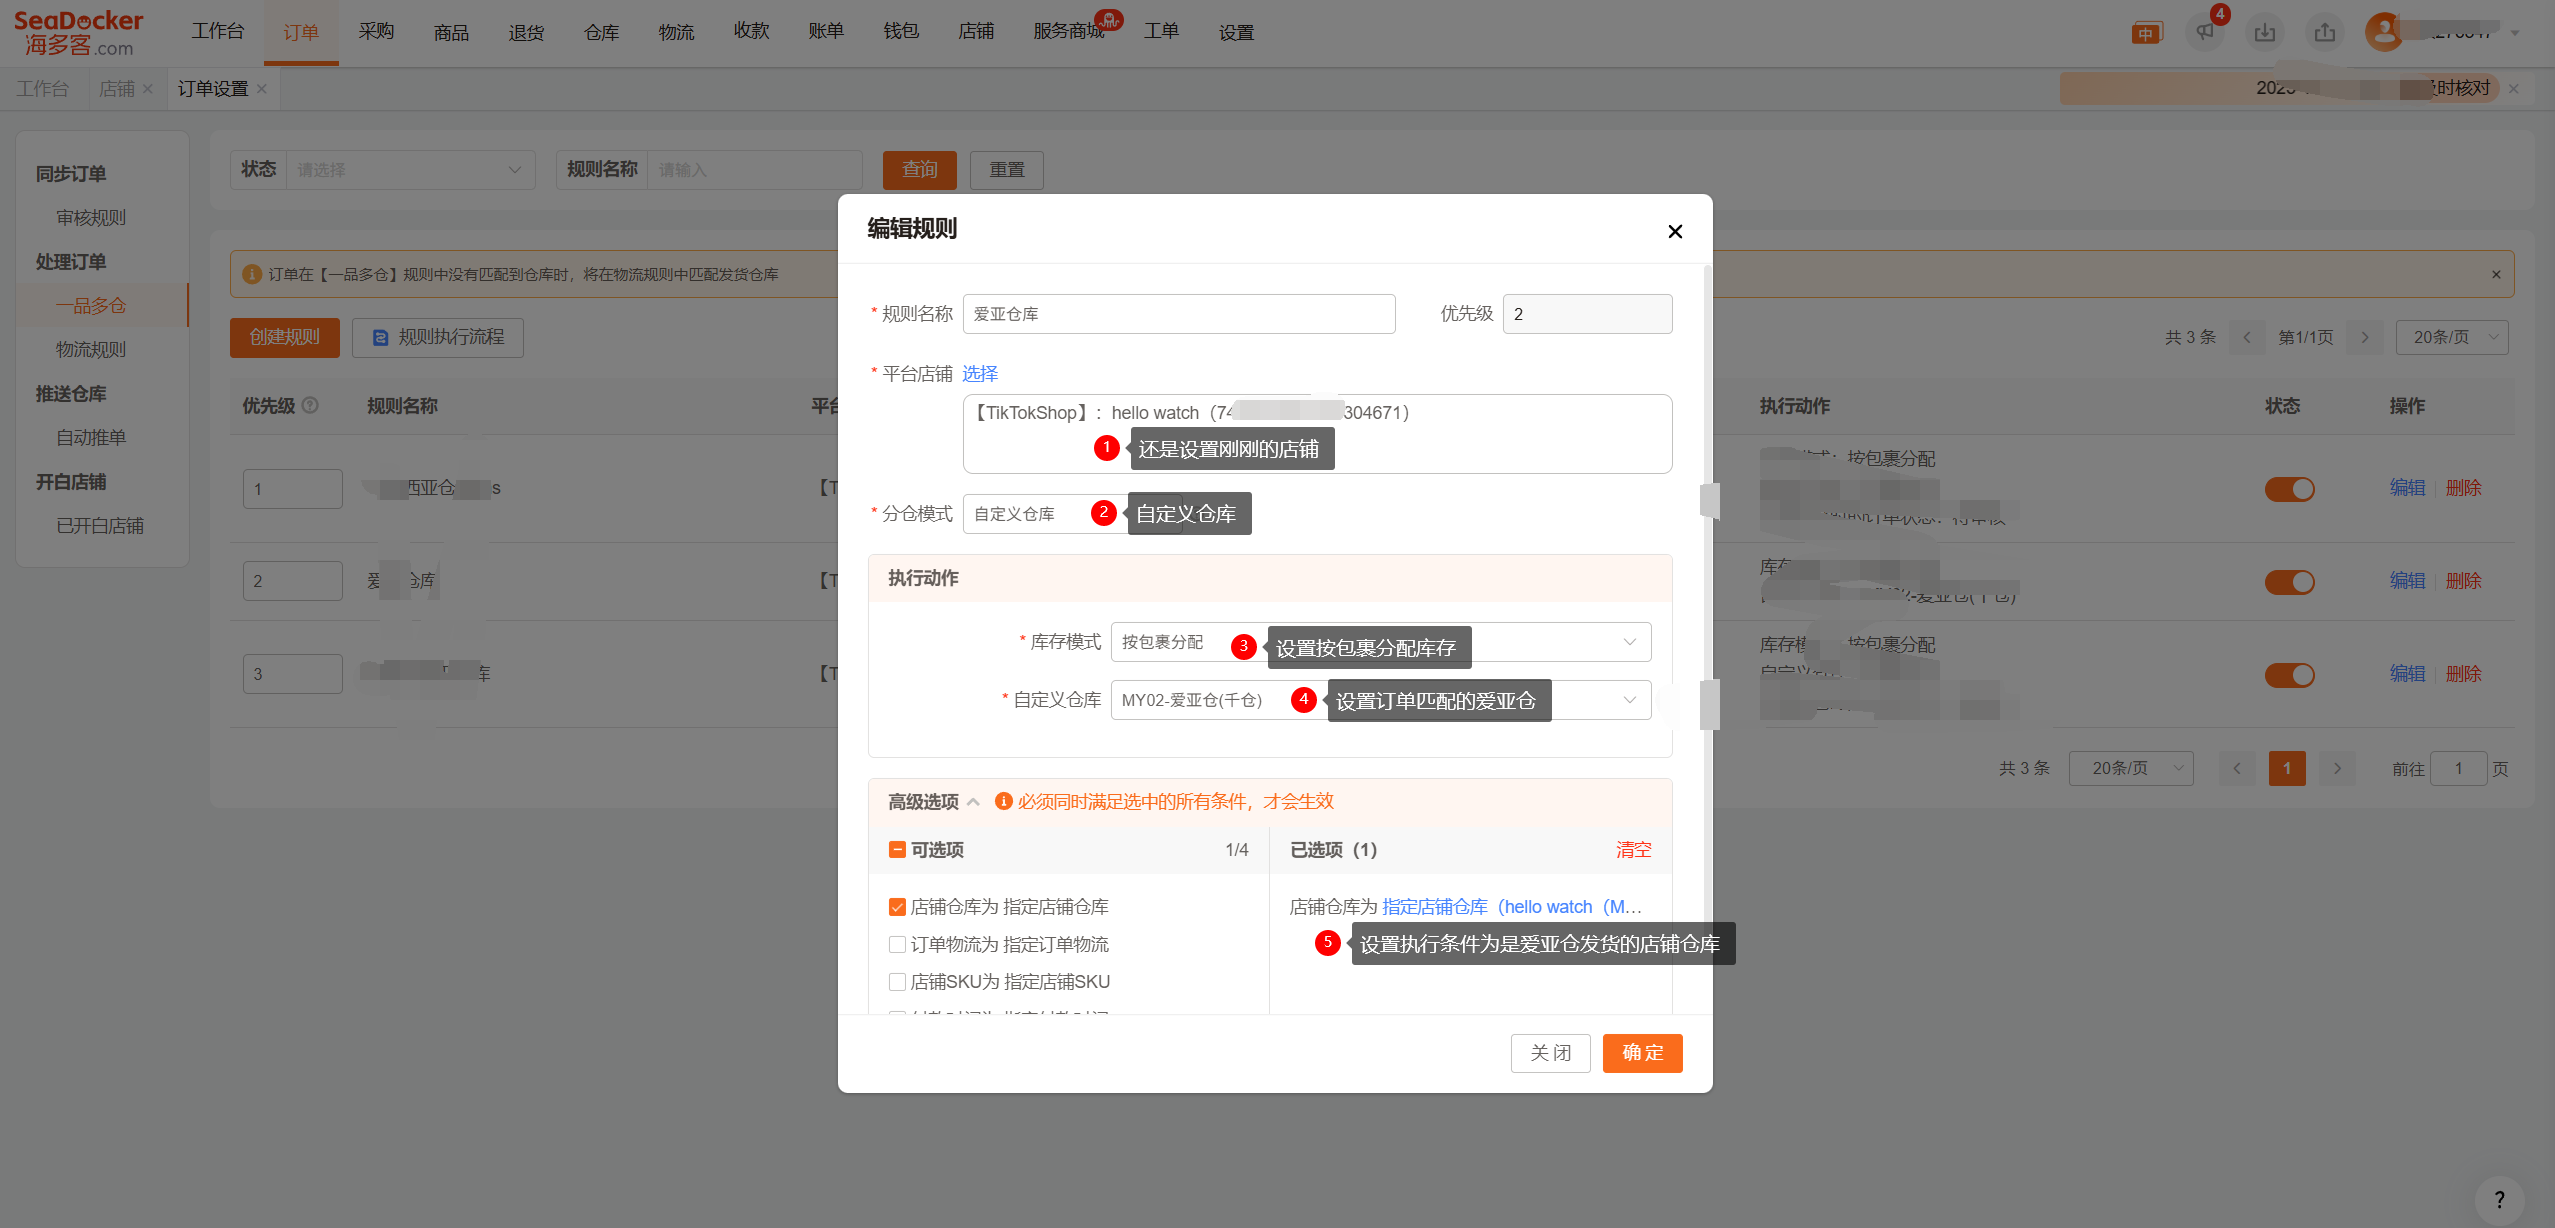Click 清空 to clear selected options
The image size is (2555, 1228).
1633,850
